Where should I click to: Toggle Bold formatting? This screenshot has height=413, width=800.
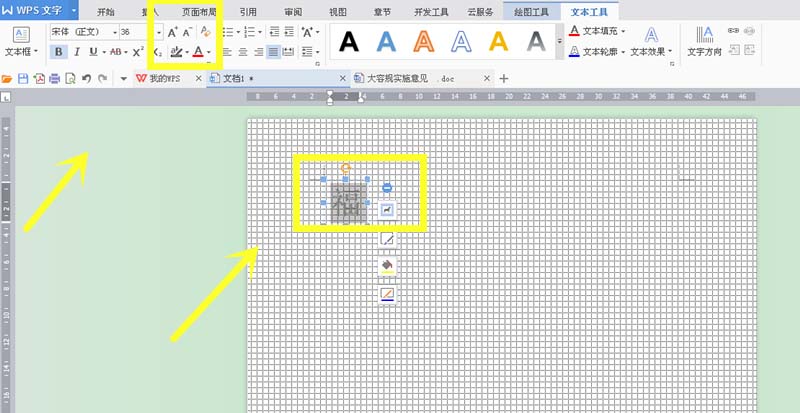pos(58,51)
